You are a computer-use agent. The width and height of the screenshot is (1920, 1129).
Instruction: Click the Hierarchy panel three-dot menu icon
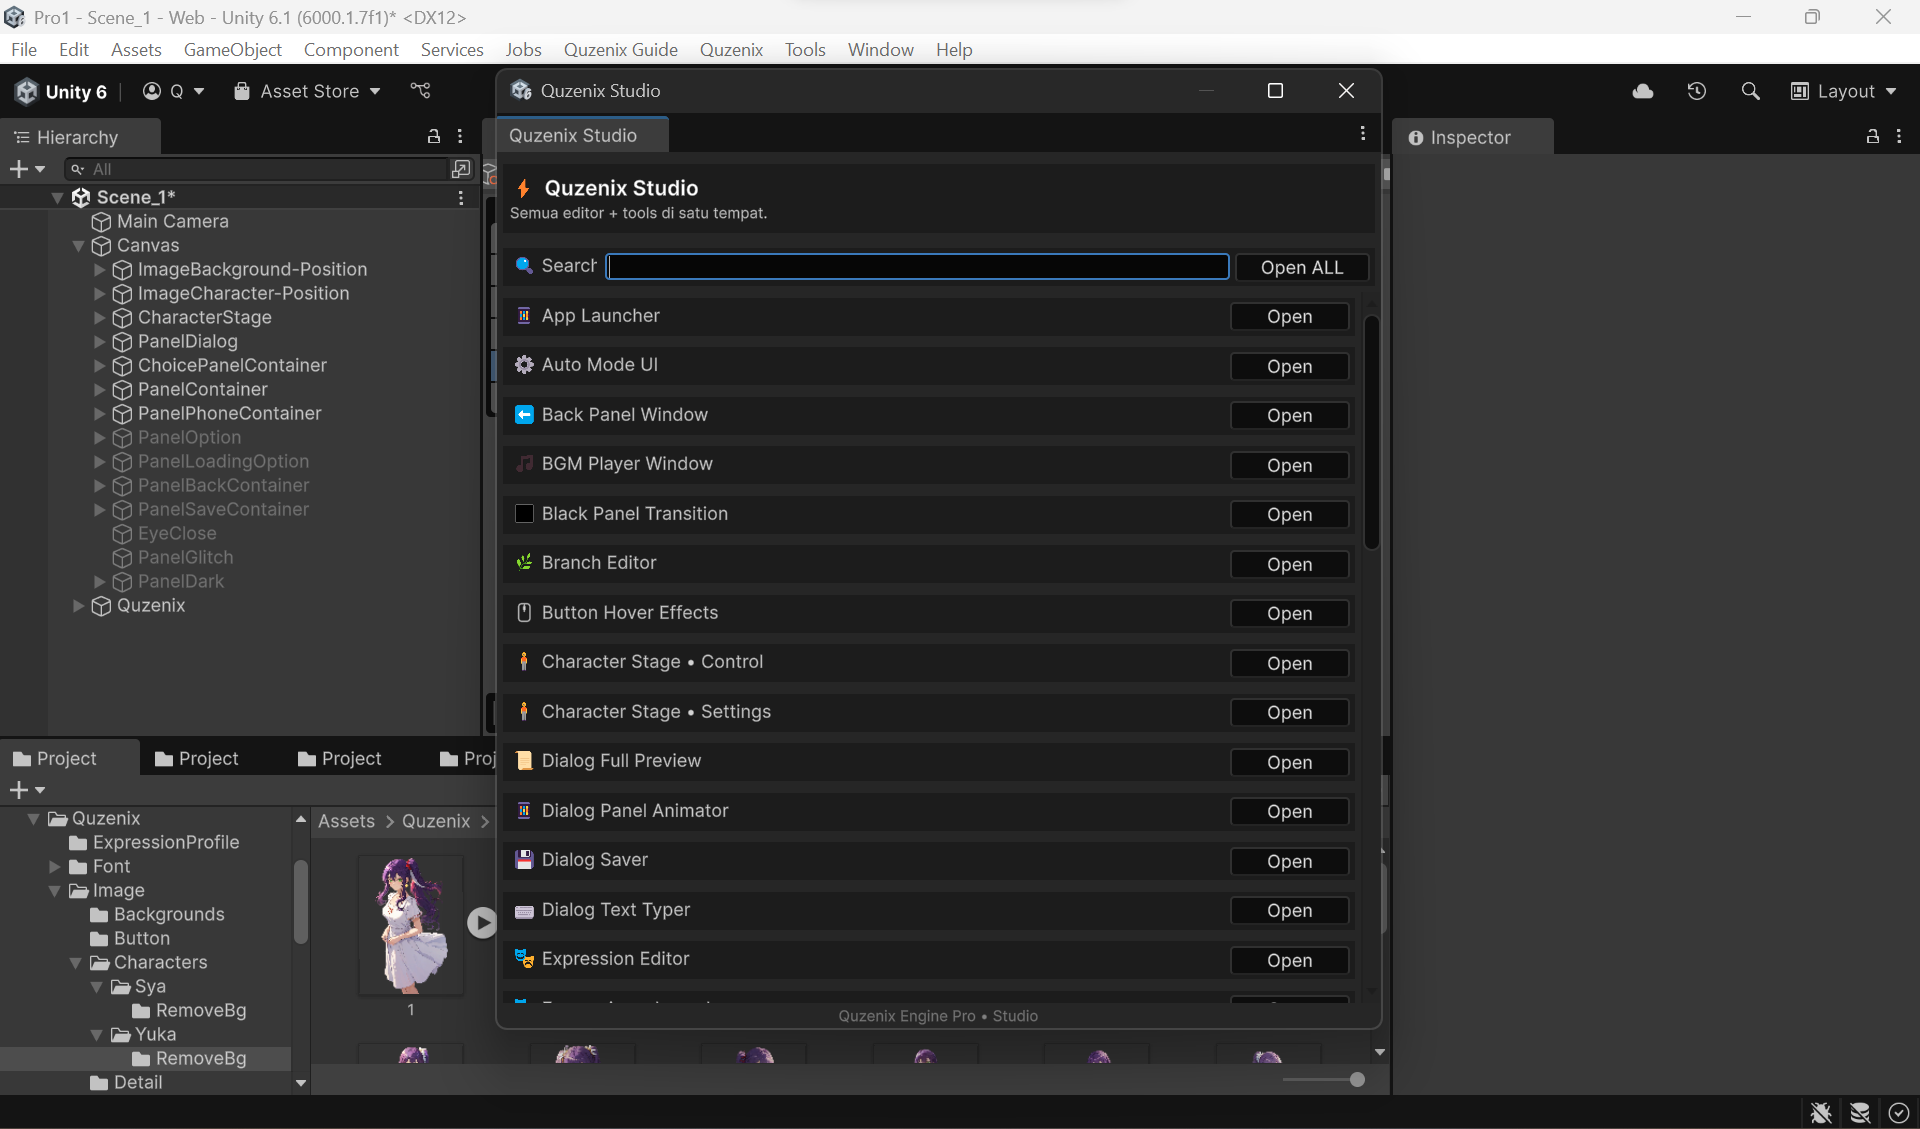tap(459, 136)
